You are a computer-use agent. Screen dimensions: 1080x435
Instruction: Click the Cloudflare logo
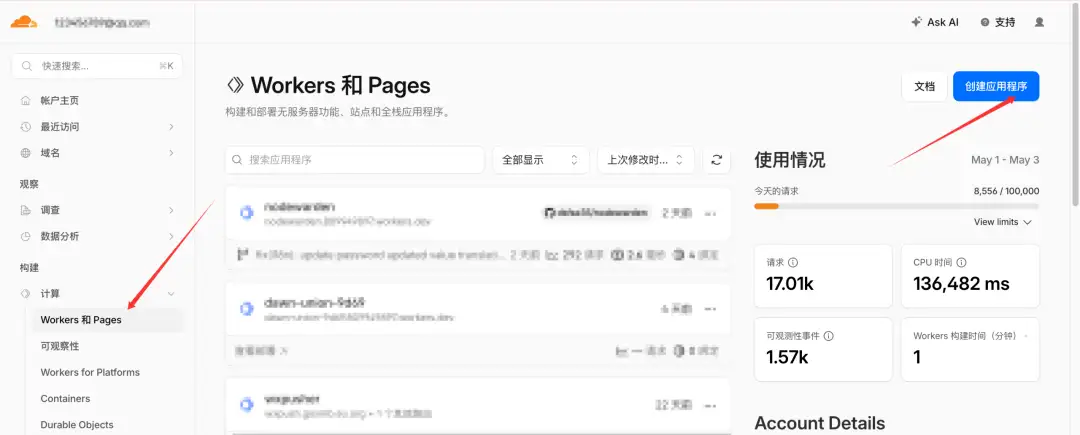coord(23,21)
